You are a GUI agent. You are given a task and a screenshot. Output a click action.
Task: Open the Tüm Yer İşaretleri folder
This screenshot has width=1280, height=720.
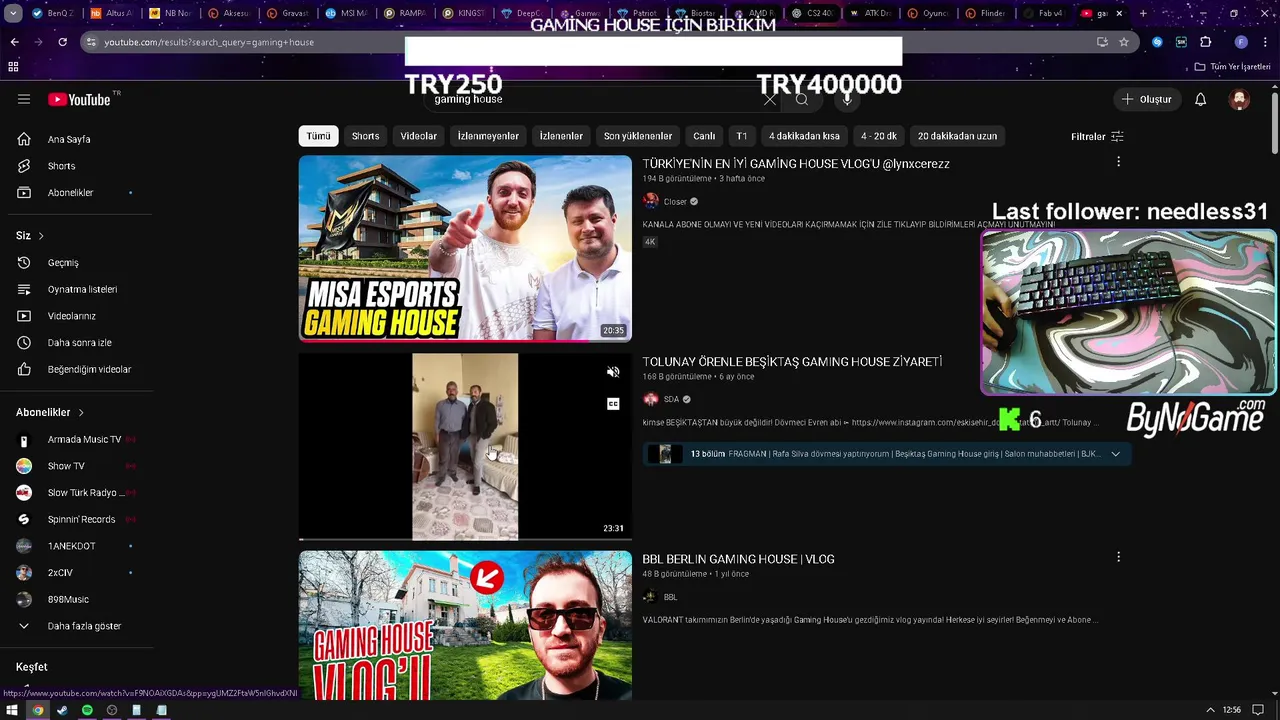[x=1232, y=66]
